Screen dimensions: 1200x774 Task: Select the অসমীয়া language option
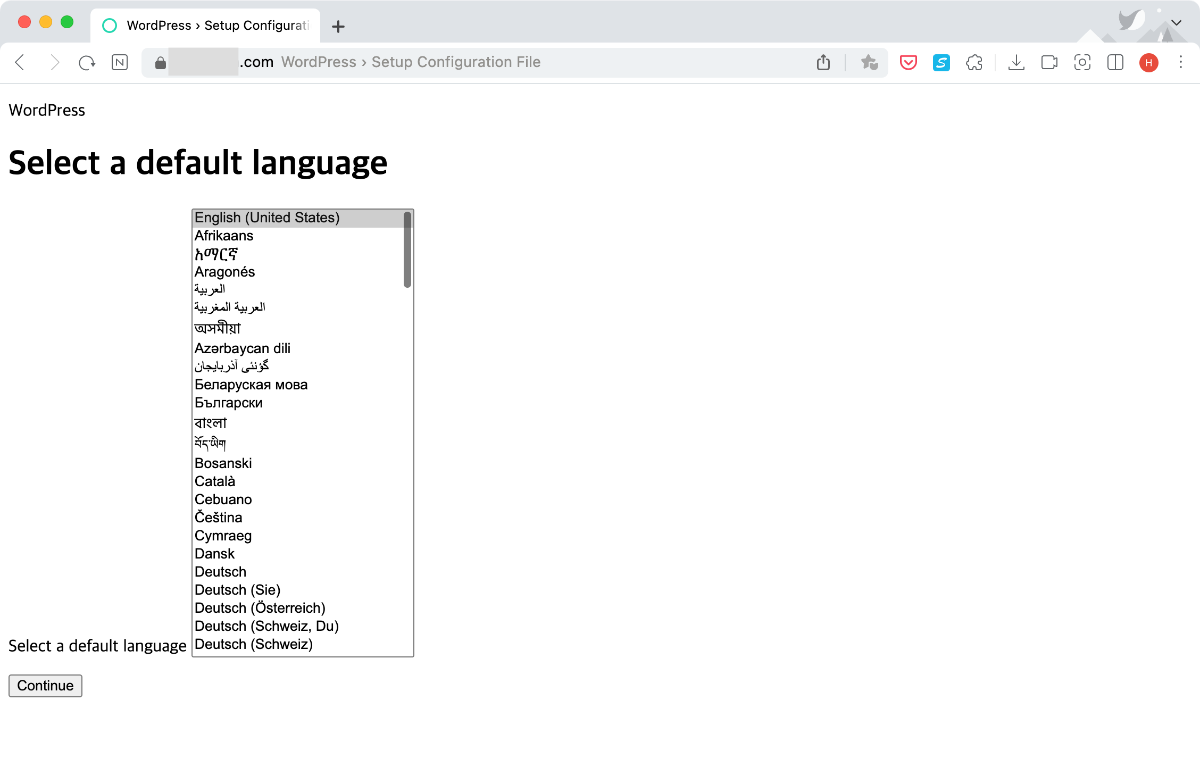tap(297, 328)
